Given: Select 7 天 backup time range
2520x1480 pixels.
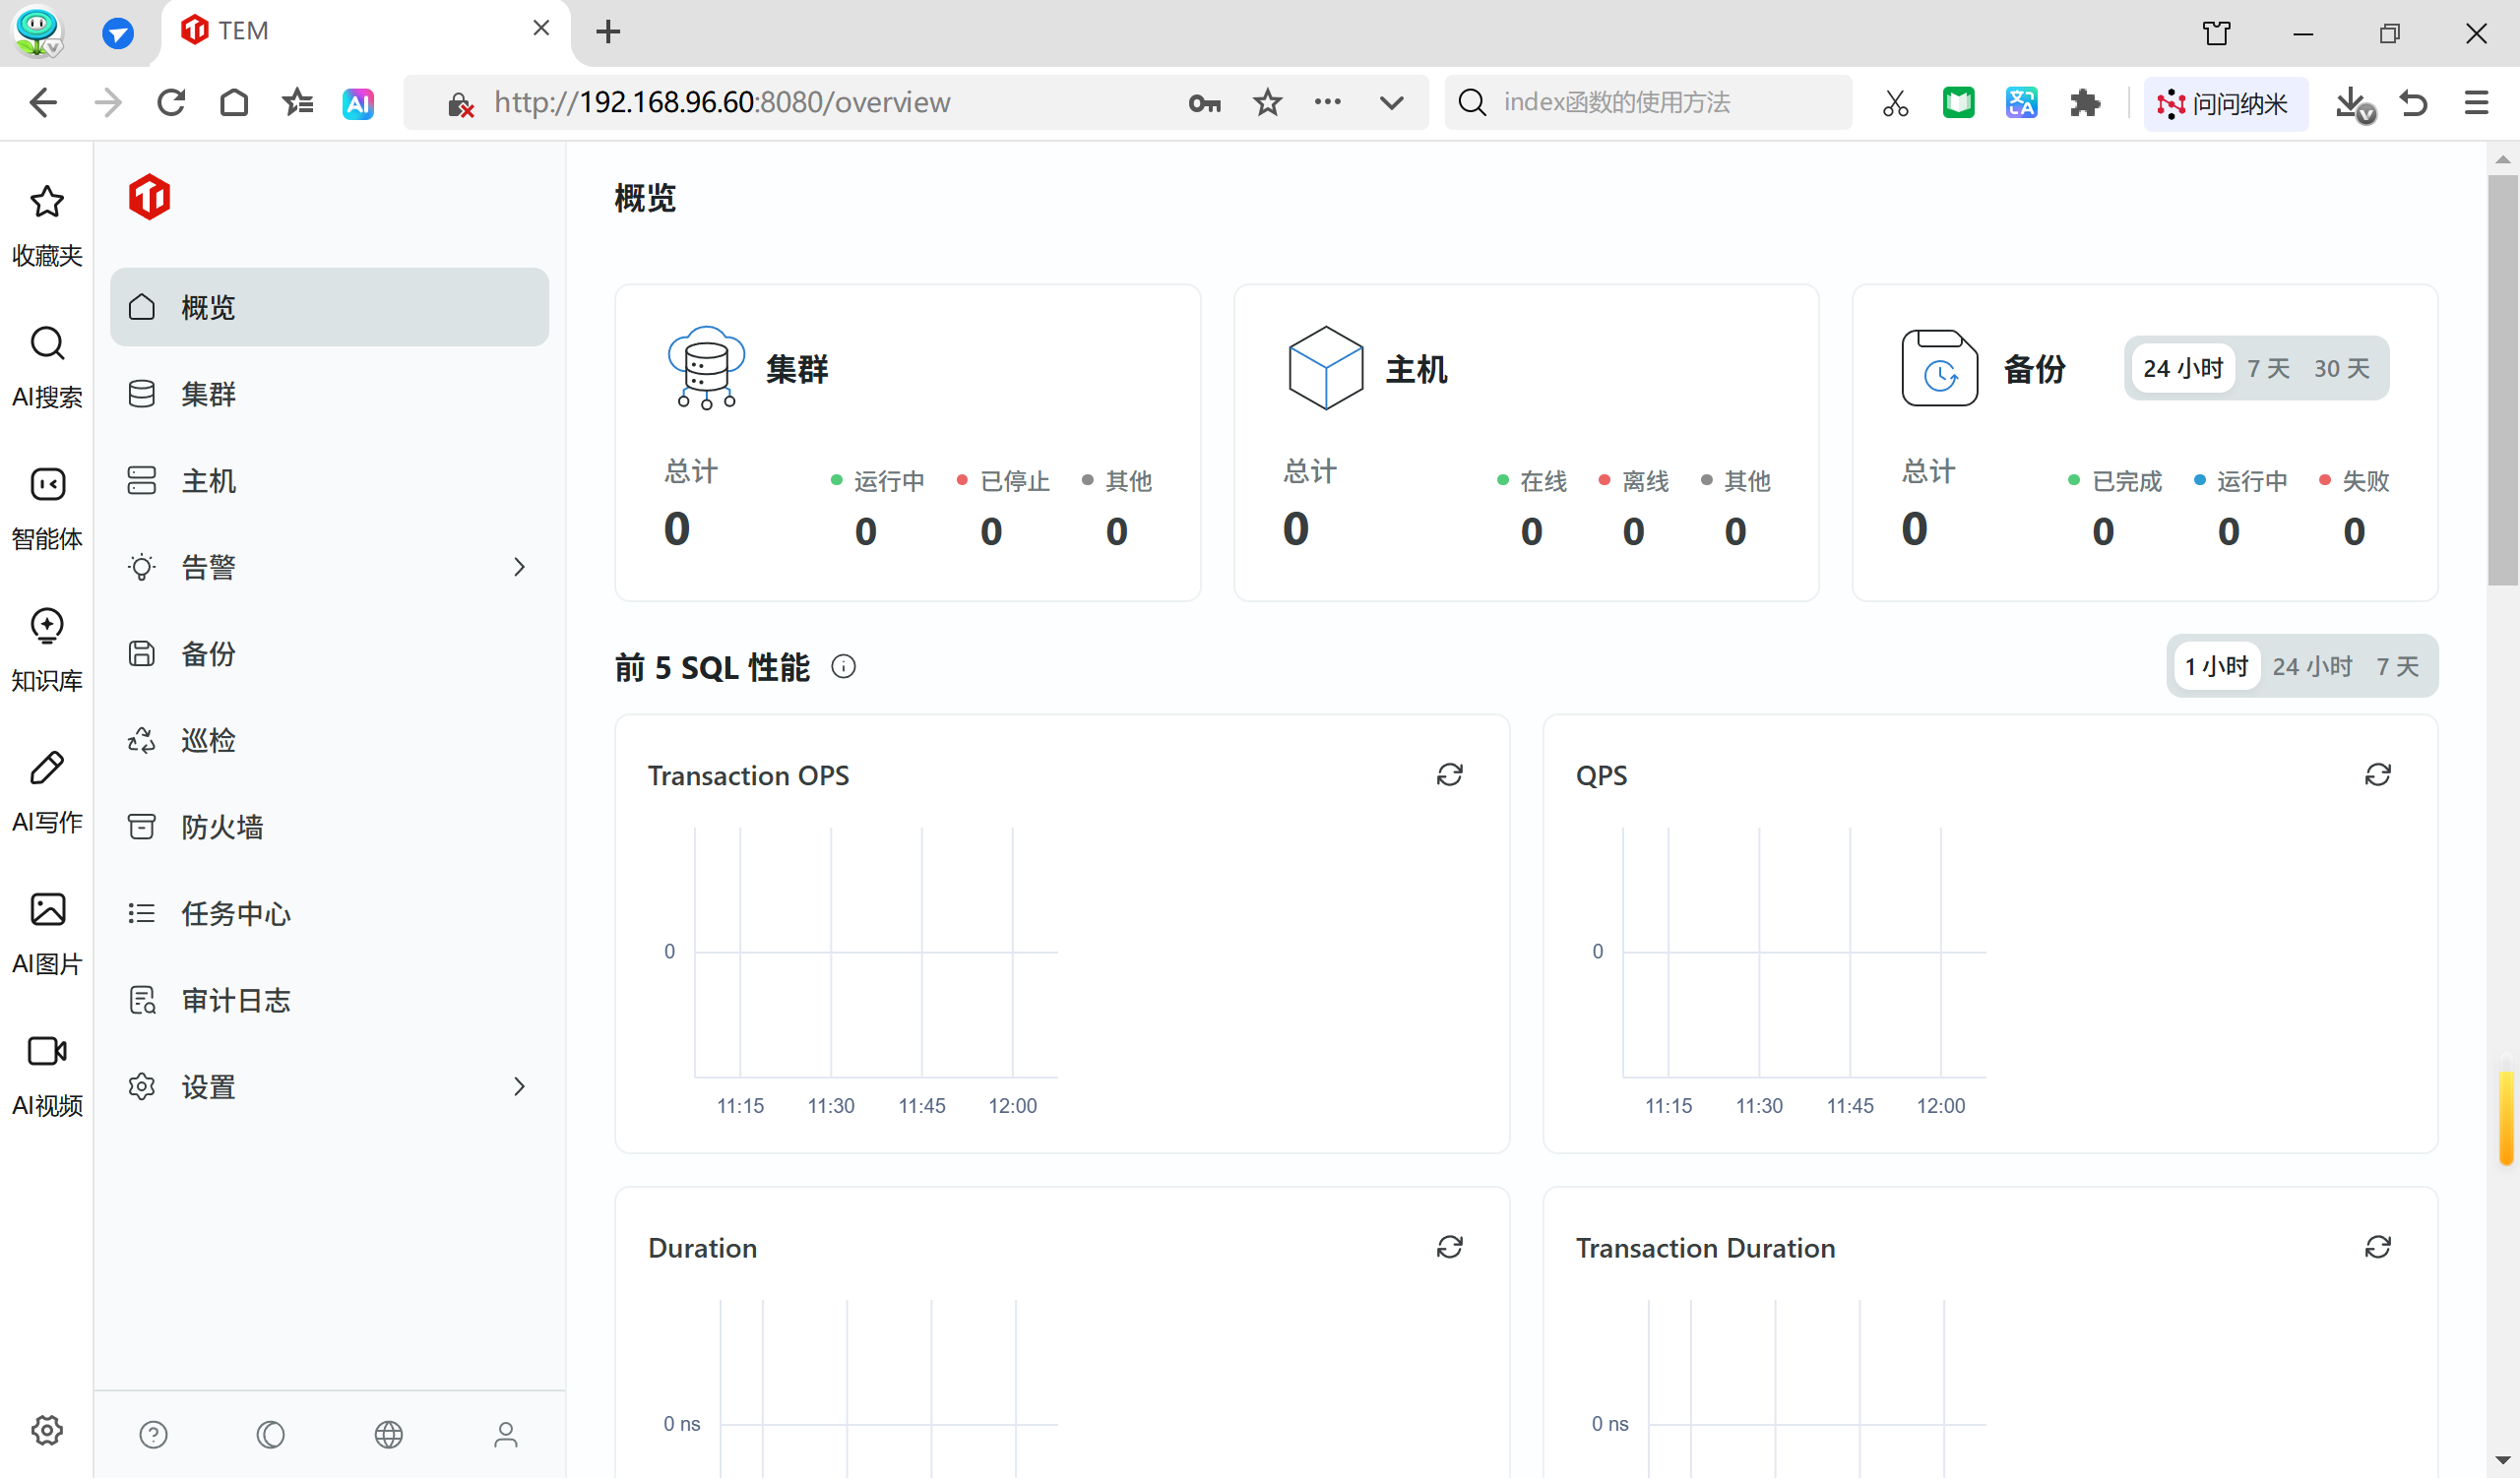Looking at the screenshot, I should pos(2268,369).
